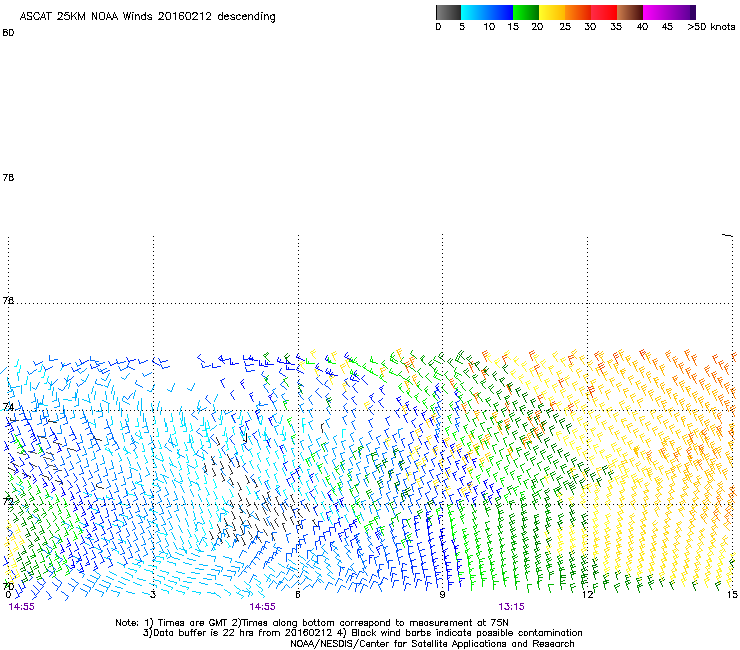Click the longitude 12 axis label
The width and height of the screenshot is (740, 650).
coord(587,594)
